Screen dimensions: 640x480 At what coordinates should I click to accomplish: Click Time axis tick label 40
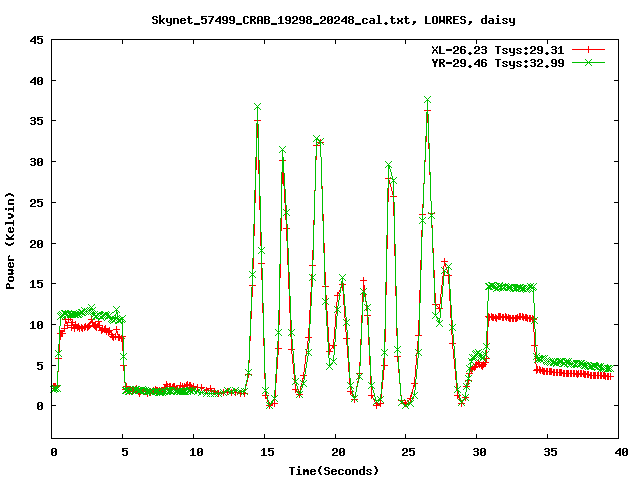point(621,452)
